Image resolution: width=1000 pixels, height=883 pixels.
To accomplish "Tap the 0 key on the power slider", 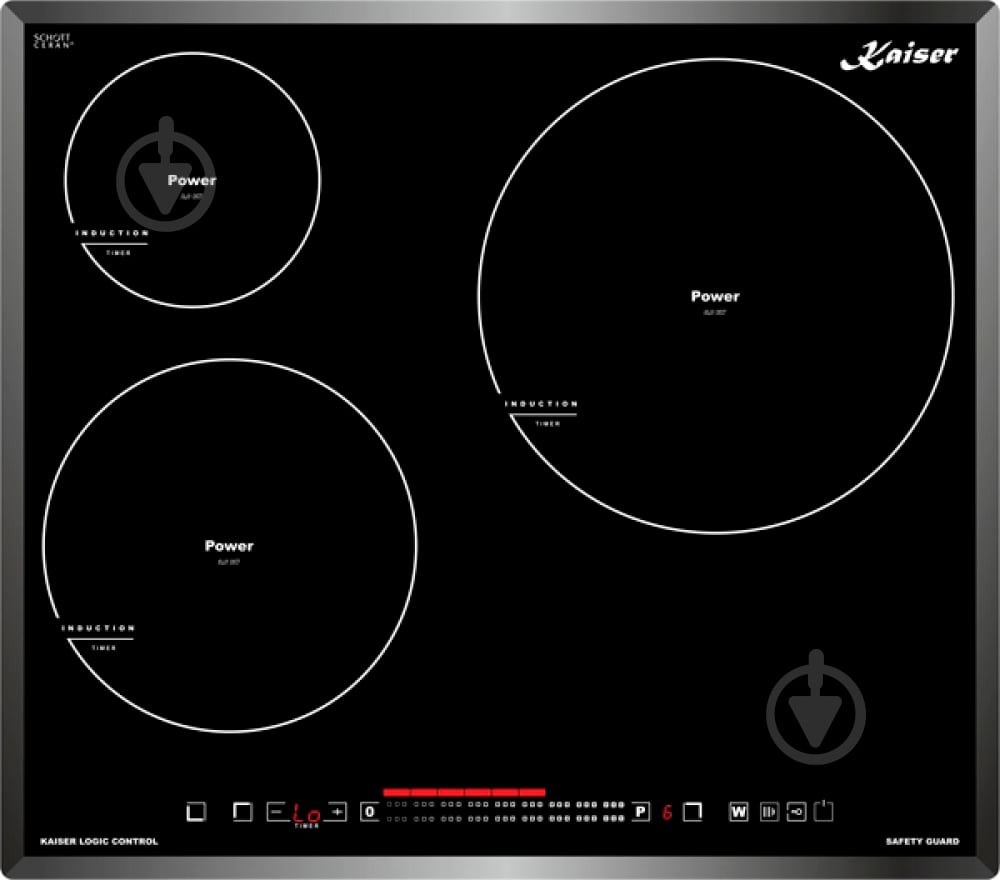I will 369,812.
